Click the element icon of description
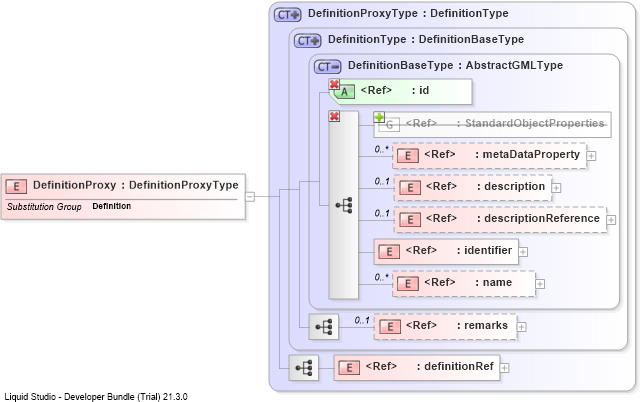The image size is (640, 402). (410, 188)
